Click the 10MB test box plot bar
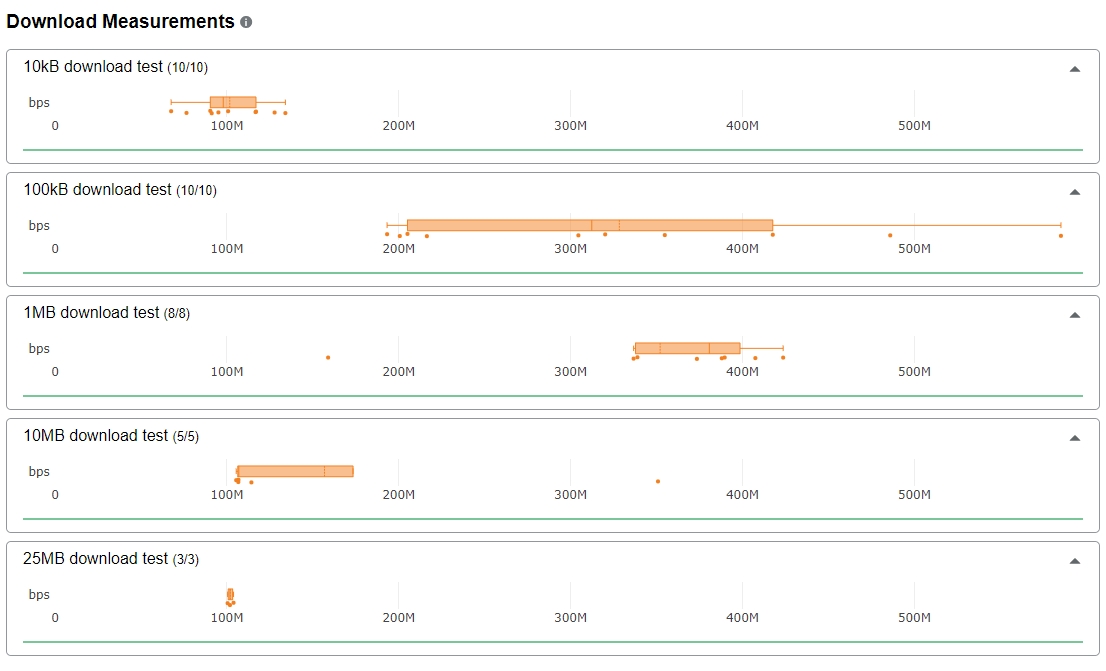The height and width of the screenshot is (671, 1106). tap(295, 471)
